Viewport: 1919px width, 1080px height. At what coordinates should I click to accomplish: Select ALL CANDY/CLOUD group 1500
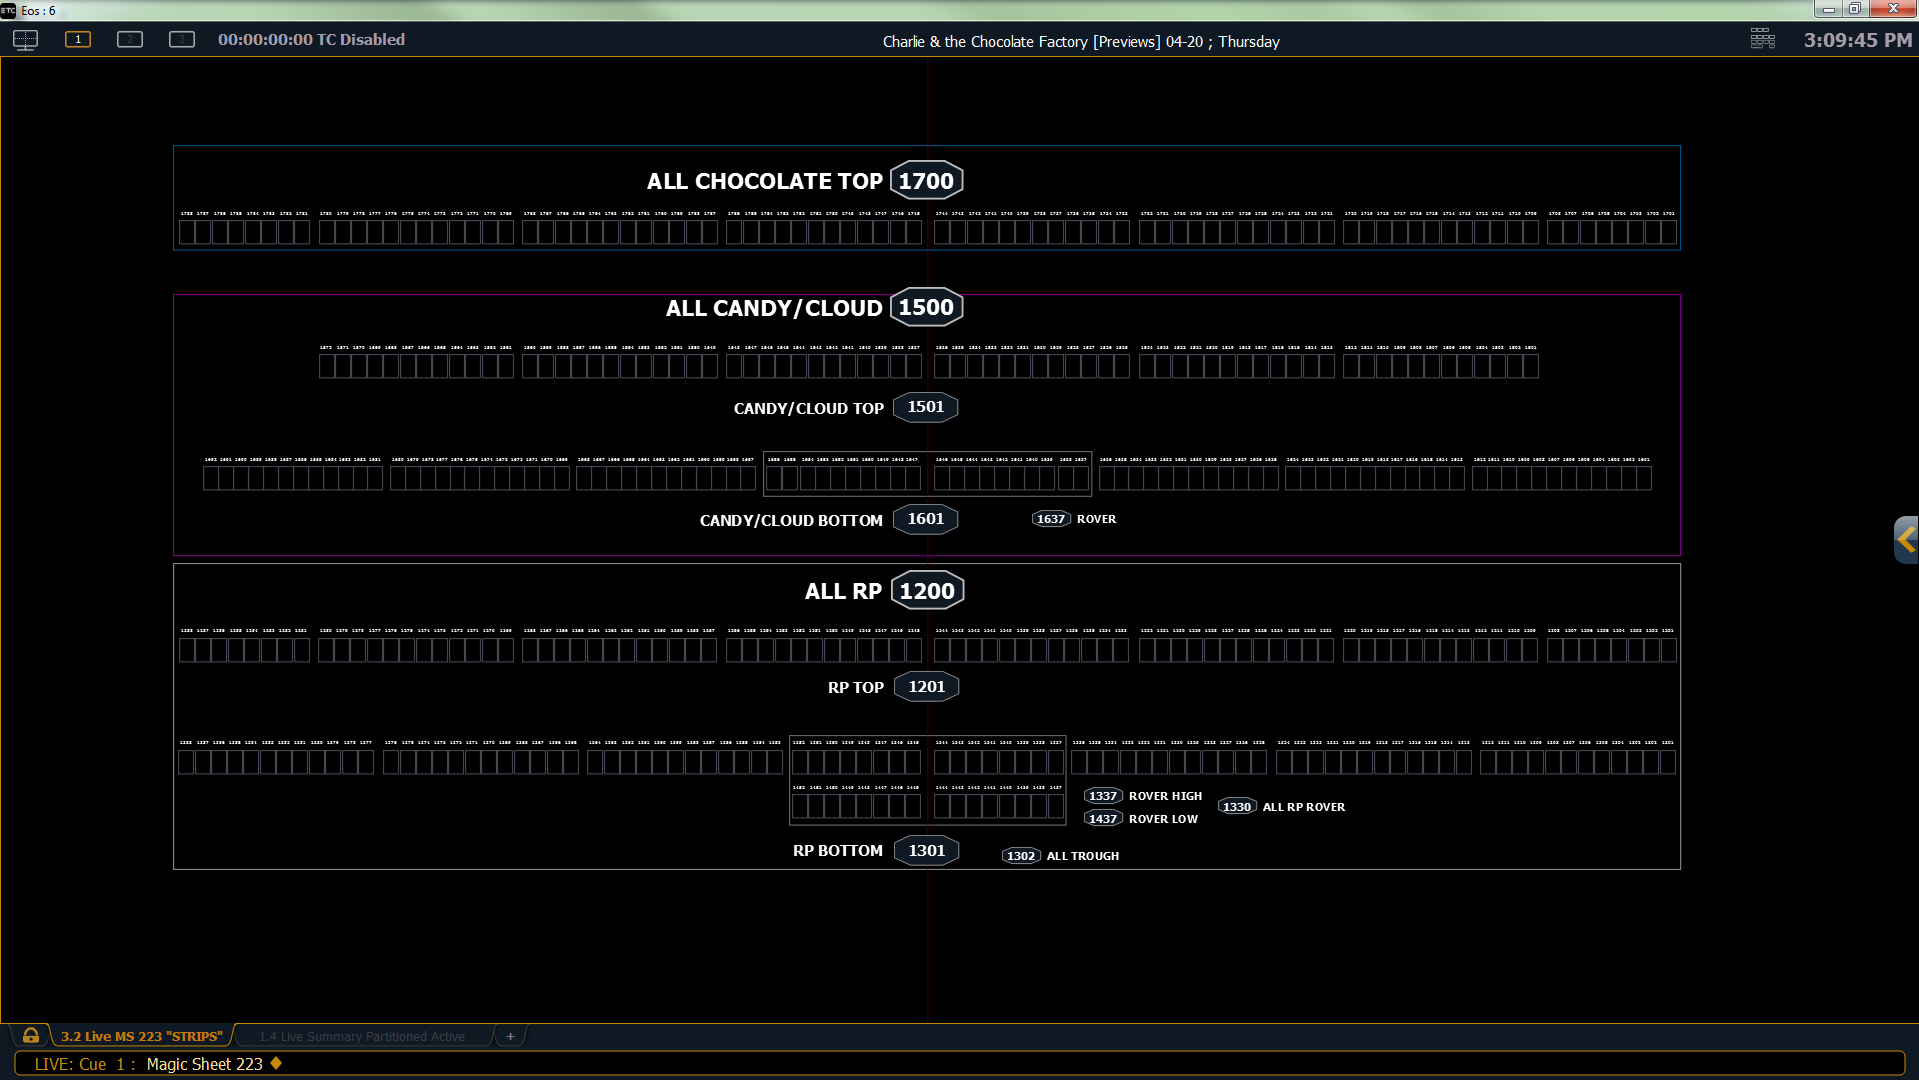926,307
